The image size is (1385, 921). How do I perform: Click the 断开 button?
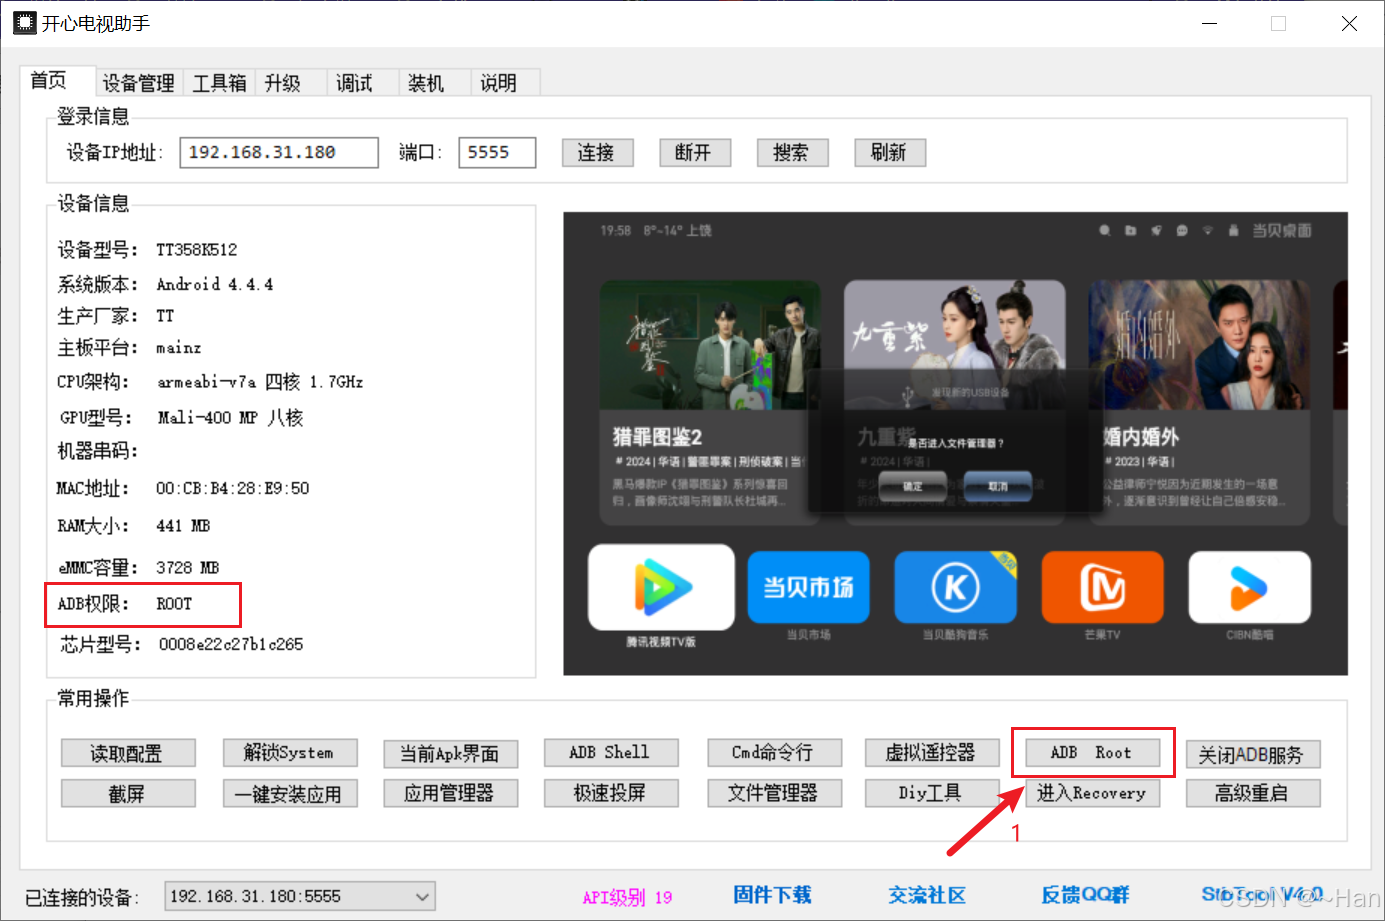click(x=694, y=152)
